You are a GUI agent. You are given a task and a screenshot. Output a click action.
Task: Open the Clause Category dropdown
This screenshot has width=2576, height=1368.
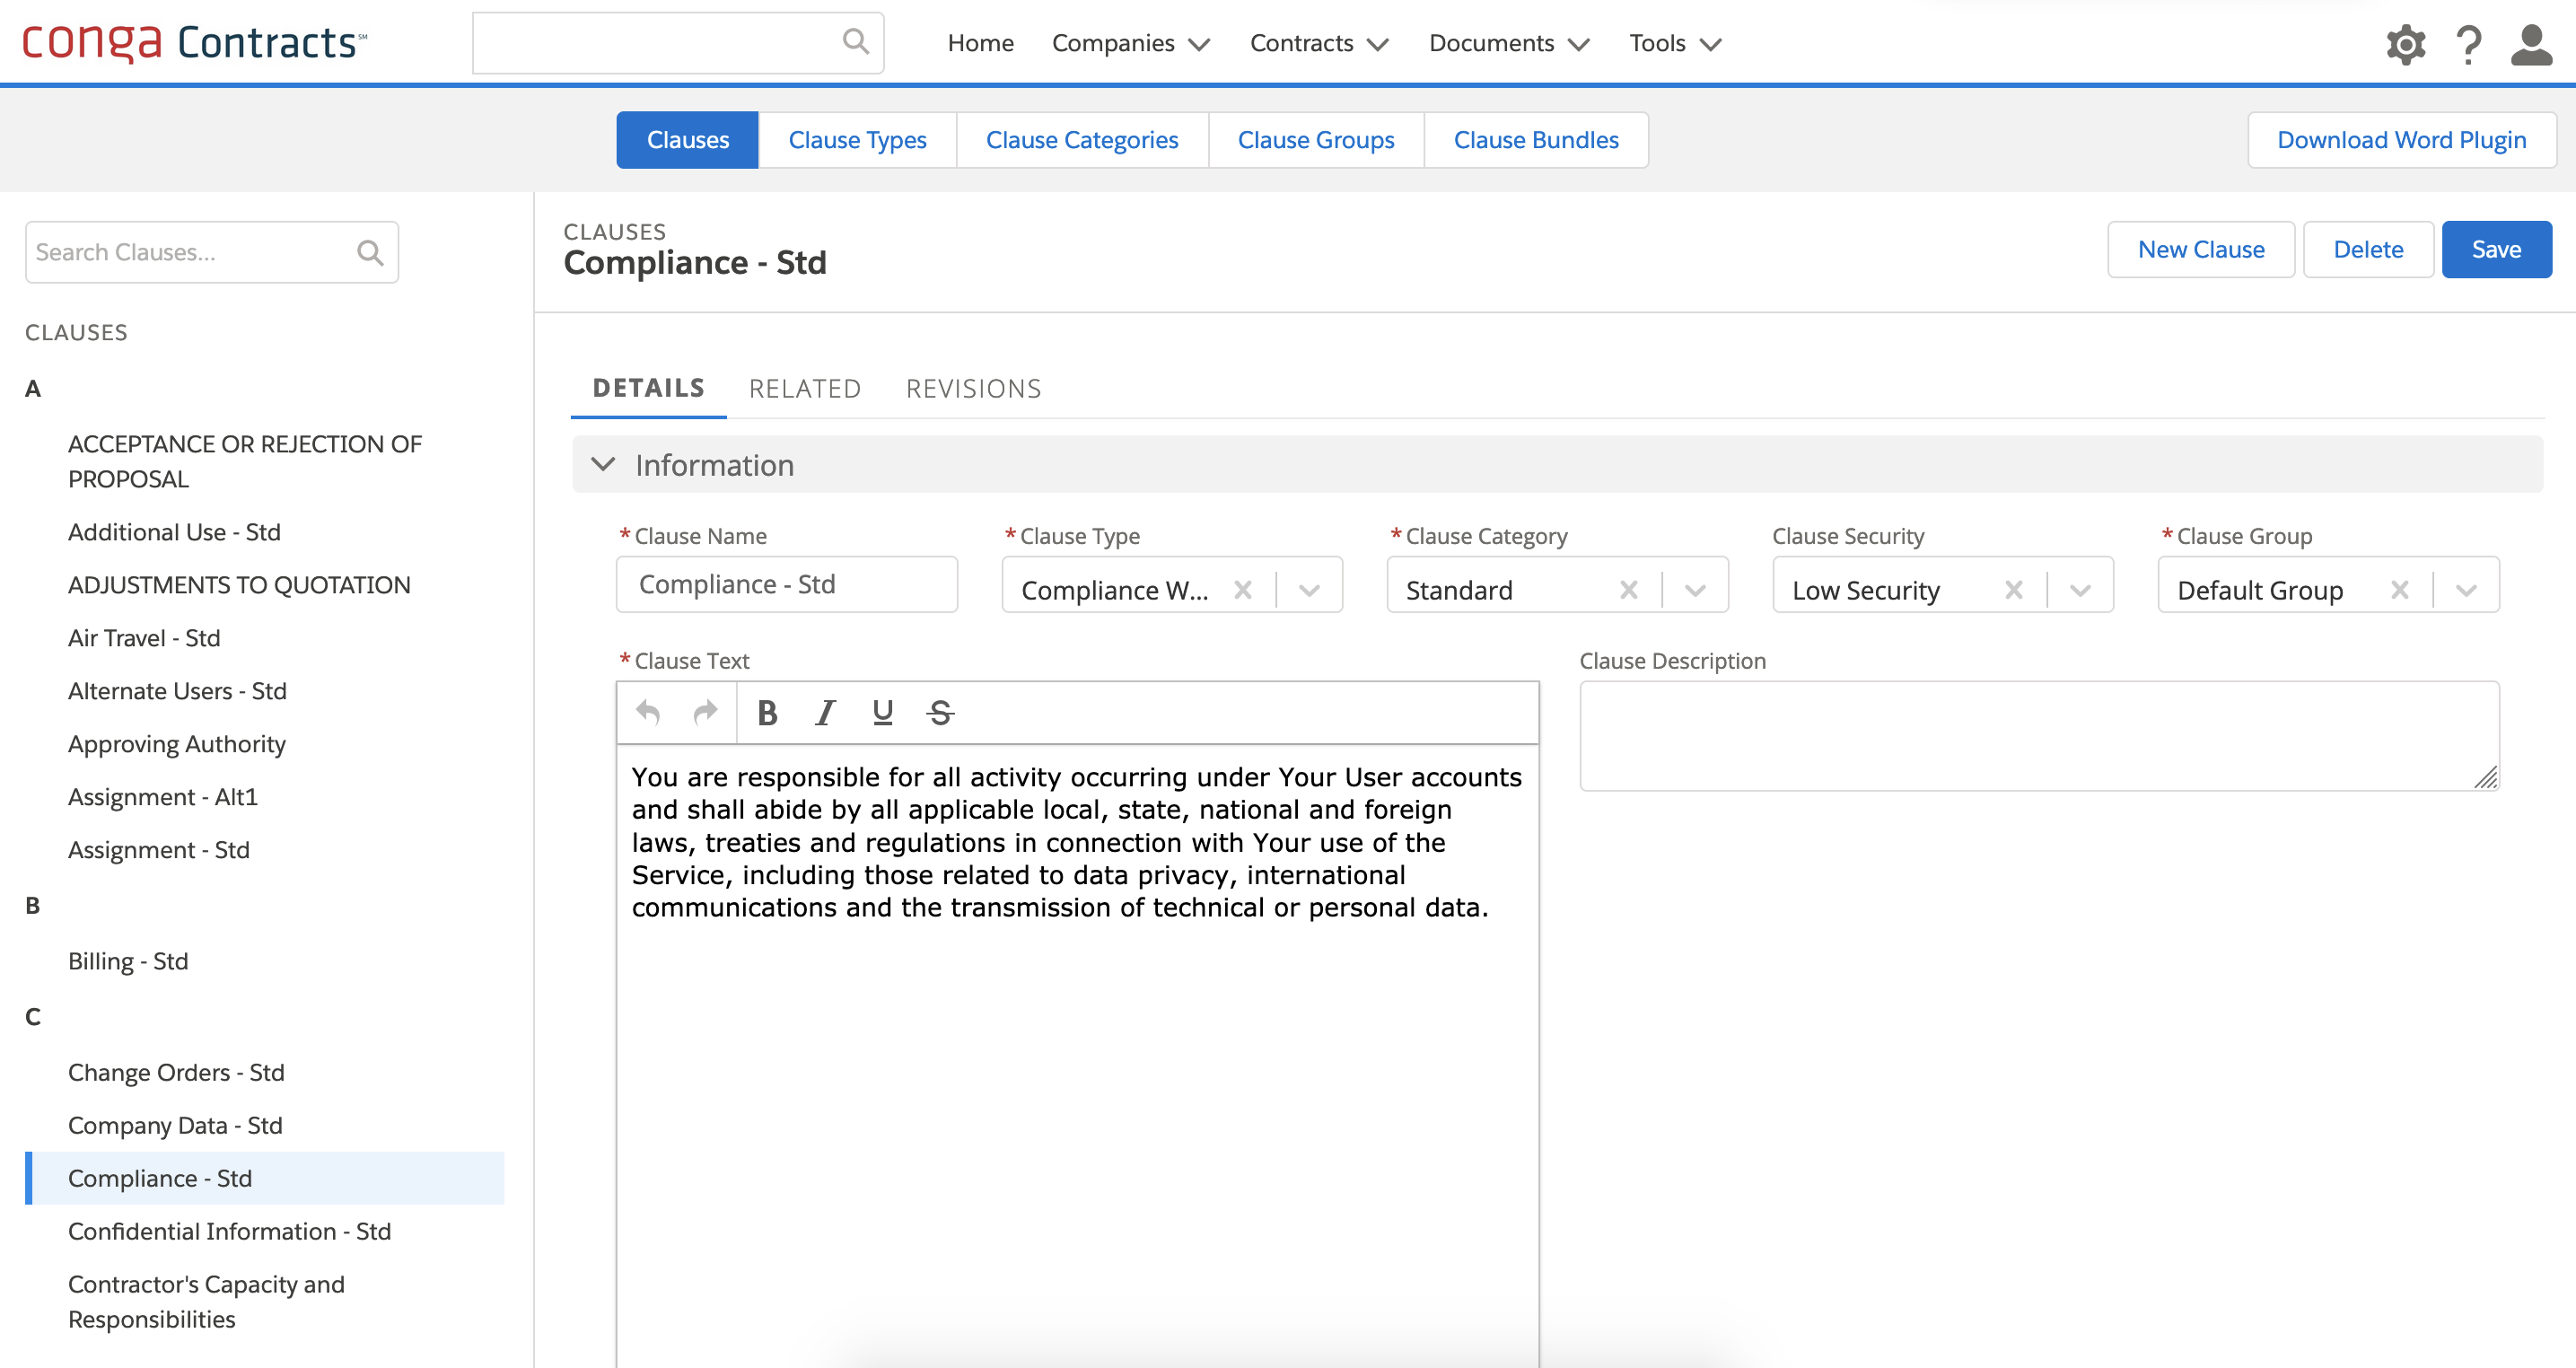tap(1695, 590)
